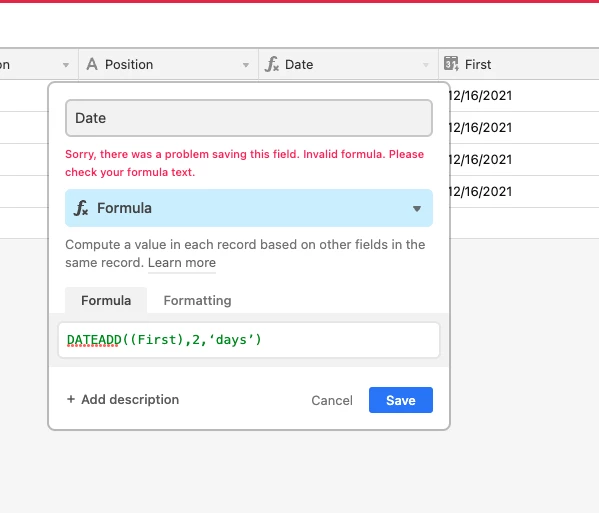Open the dropdown arrow of the leftmost column

[x=66, y=65]
